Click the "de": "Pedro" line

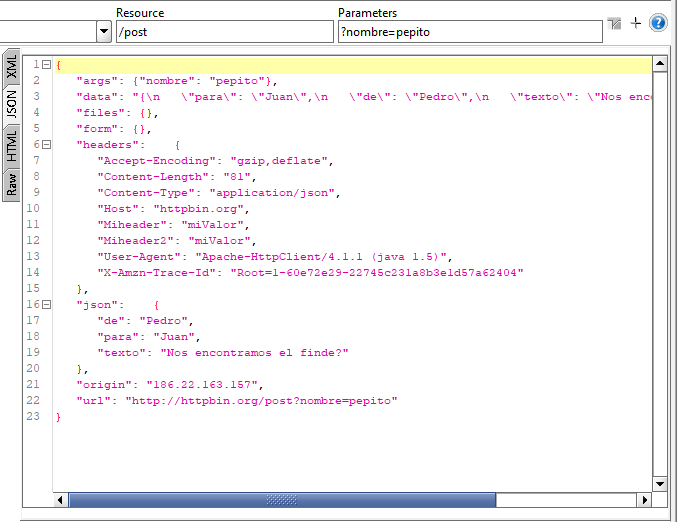point(145,321)
